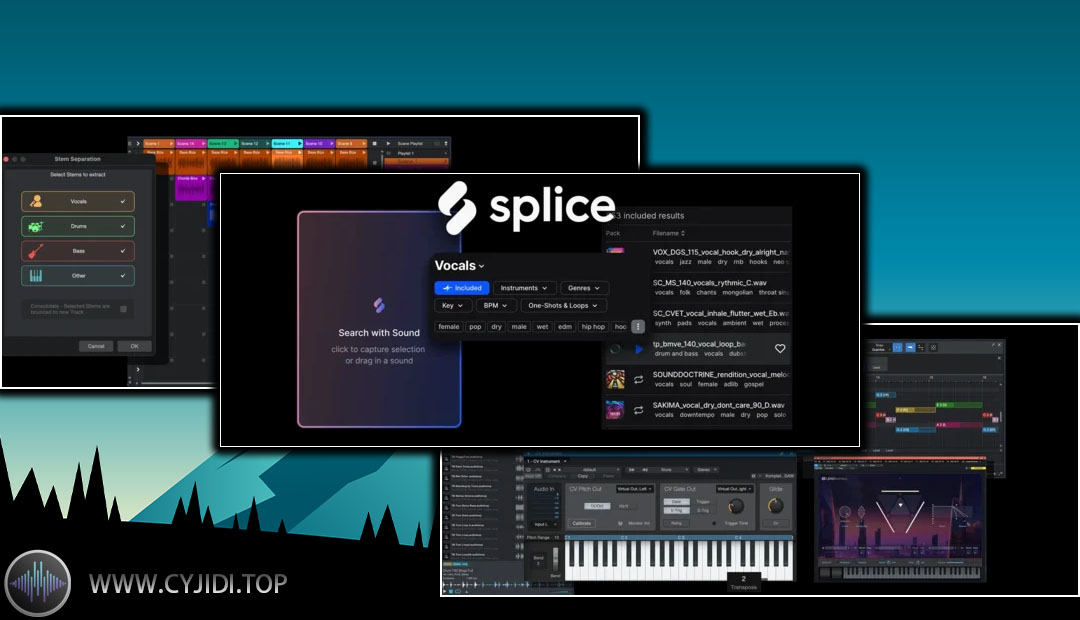Click the red bass guitar icon
The height and width of the screenshot is (620, 1080).
(x=36, y=251)
